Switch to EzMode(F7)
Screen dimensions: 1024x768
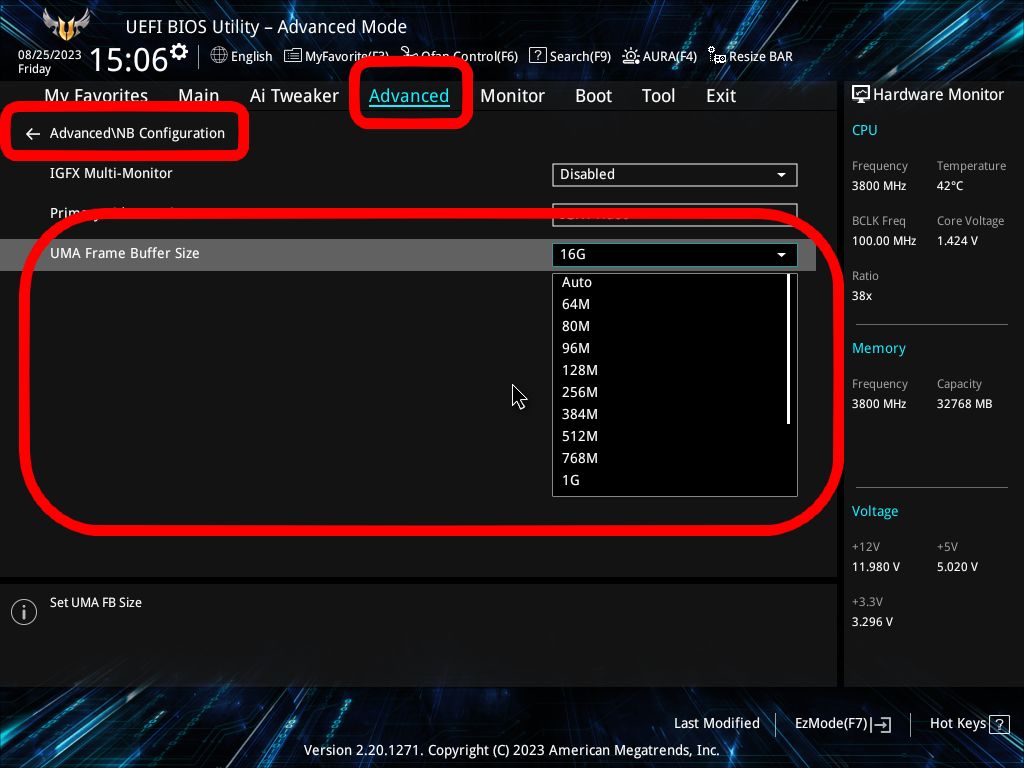pos(842,724)
